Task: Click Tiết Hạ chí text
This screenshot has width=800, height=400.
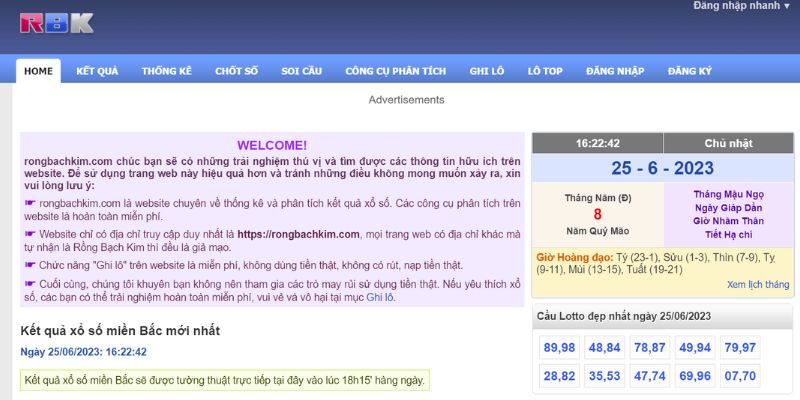Action: pos(729,235)
